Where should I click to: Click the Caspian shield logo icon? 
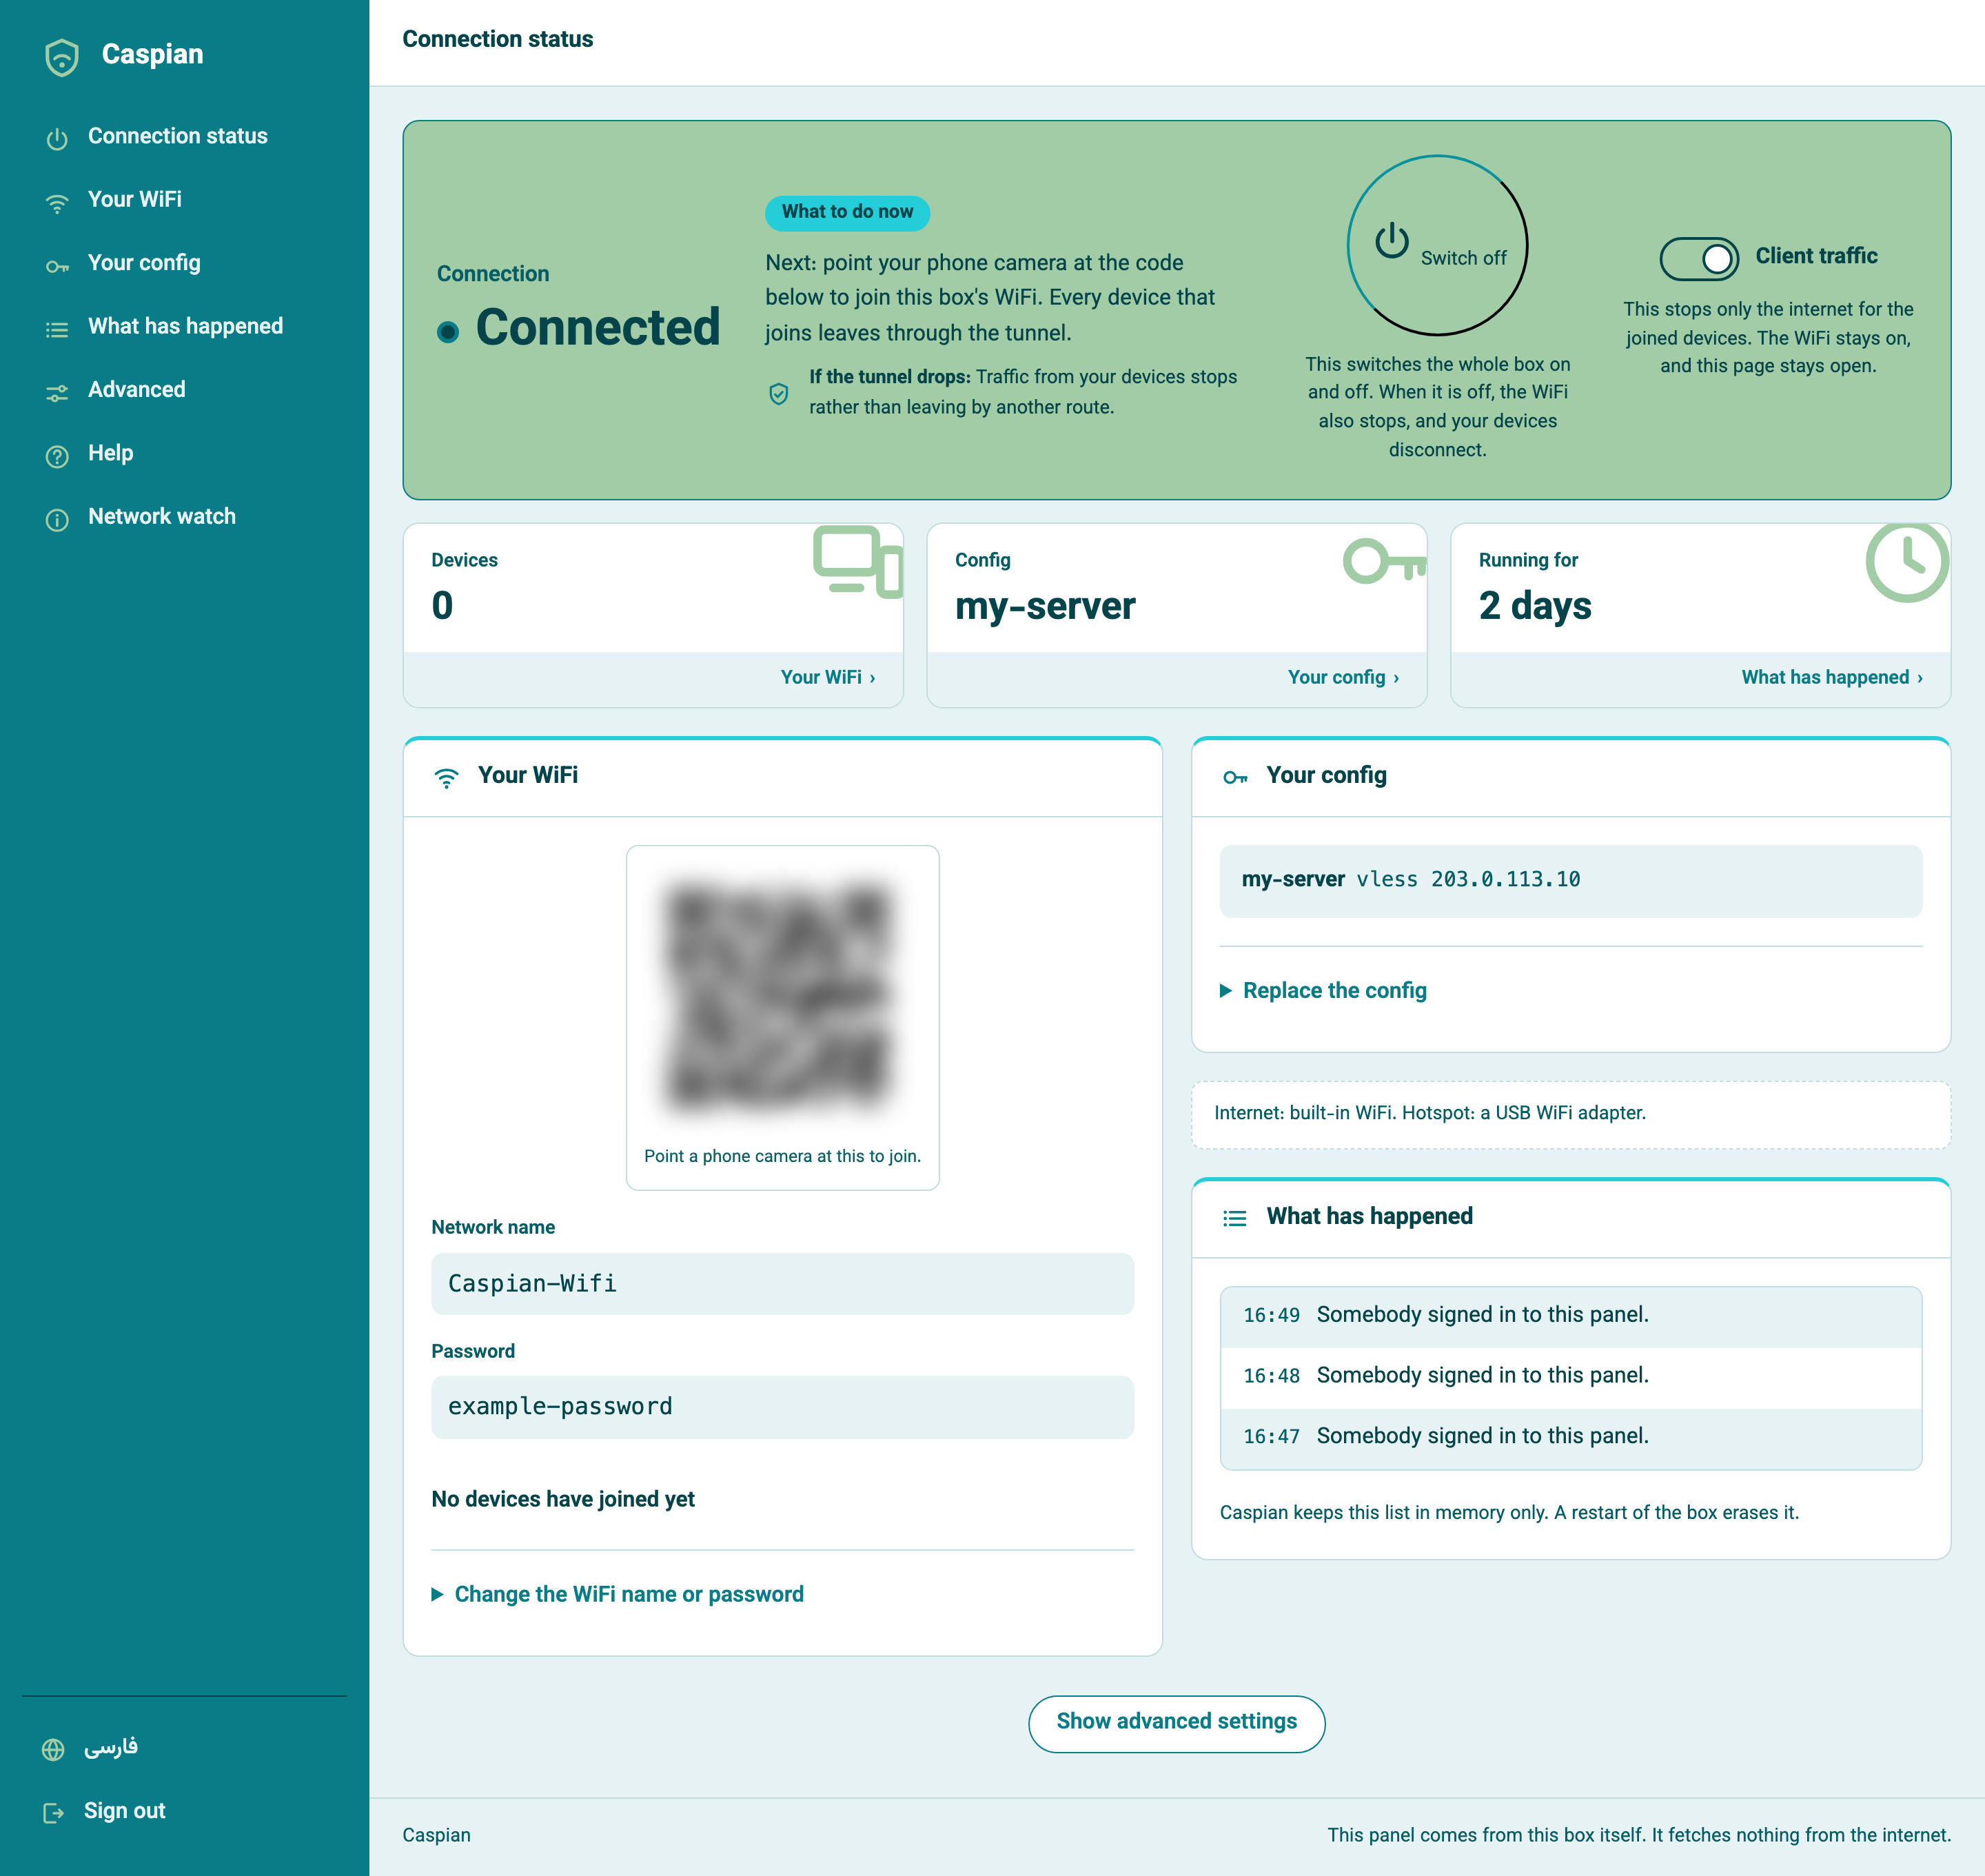(x=62, y=57)
